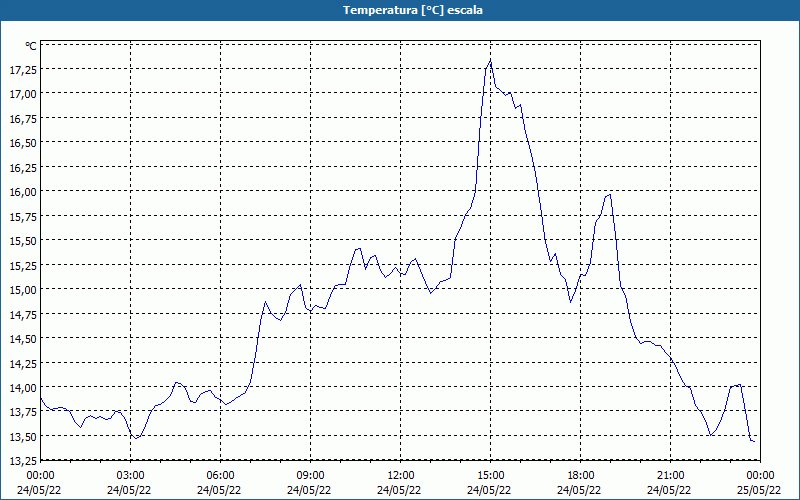
Task: Click the "Temperatura [°C] escala" title bar
Action: click(400, 10)
